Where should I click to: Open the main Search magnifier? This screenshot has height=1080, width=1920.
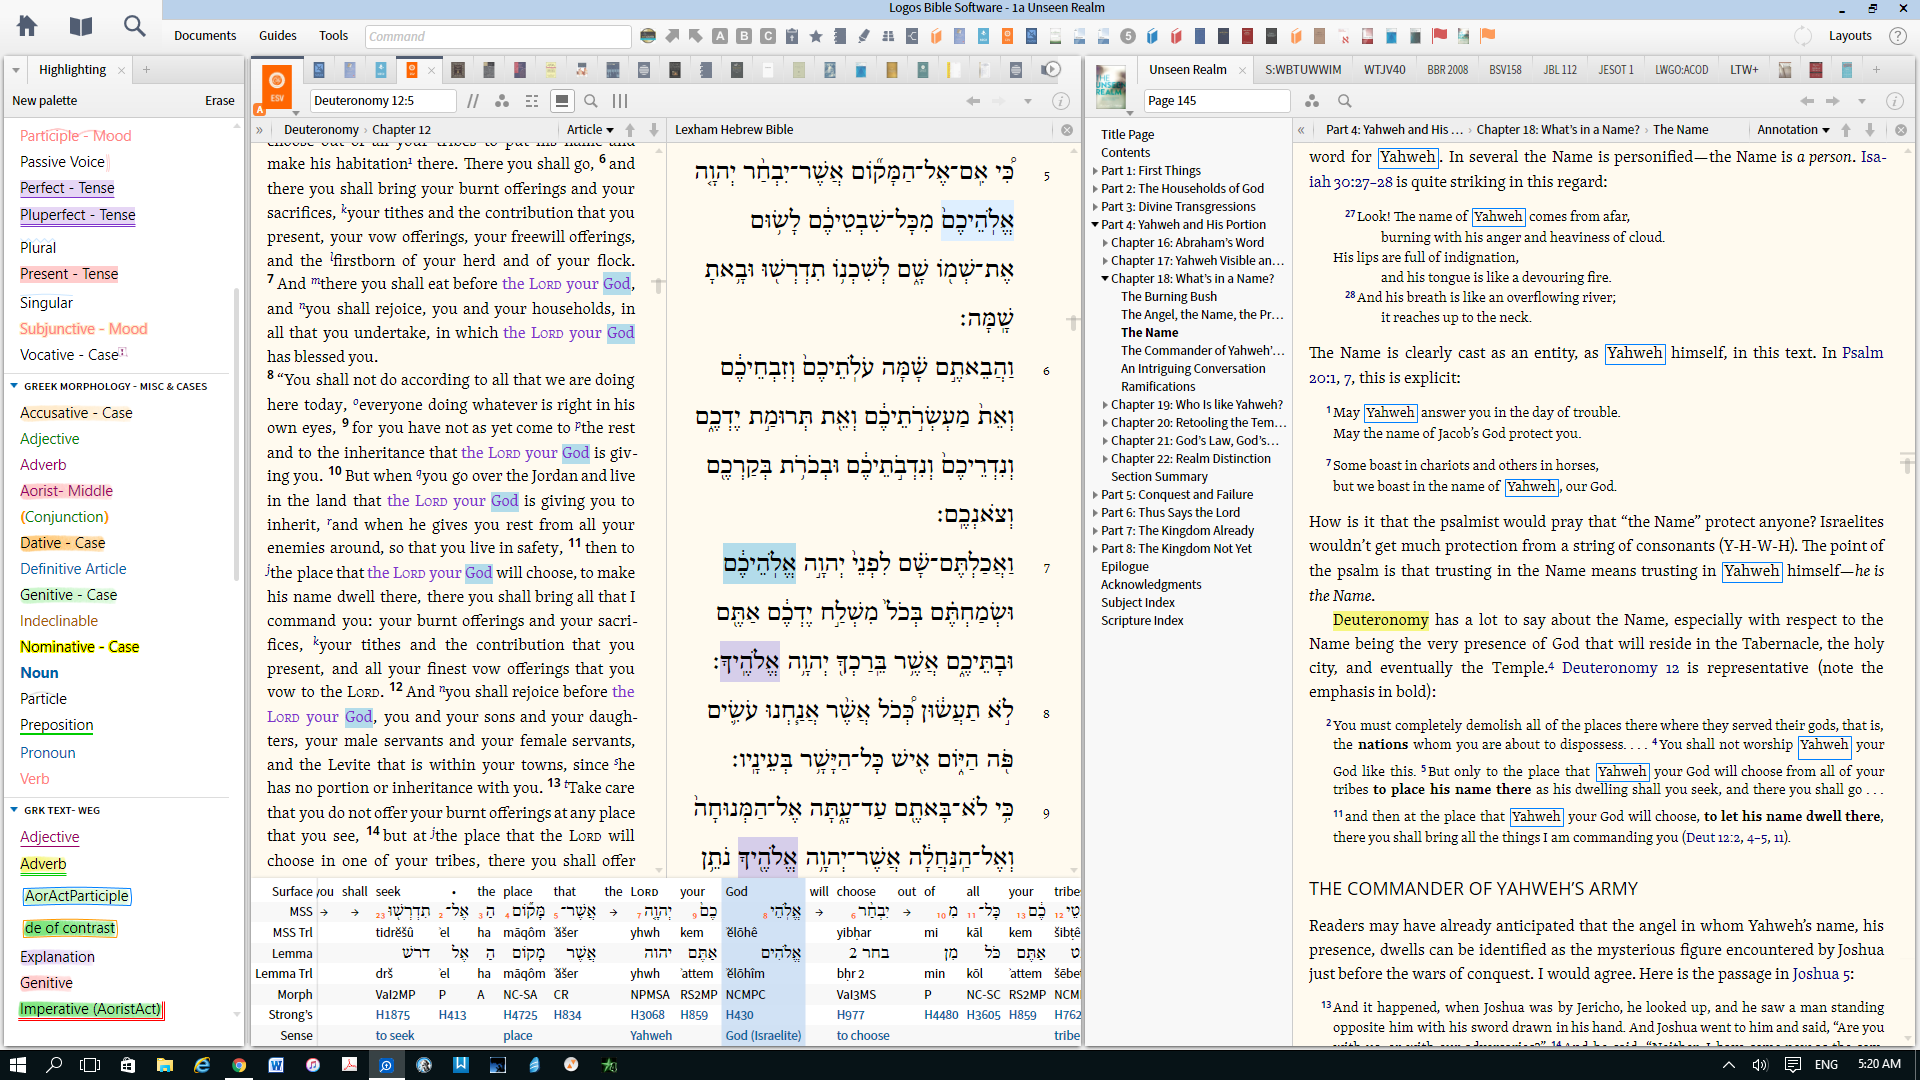[x=134, y=26]
